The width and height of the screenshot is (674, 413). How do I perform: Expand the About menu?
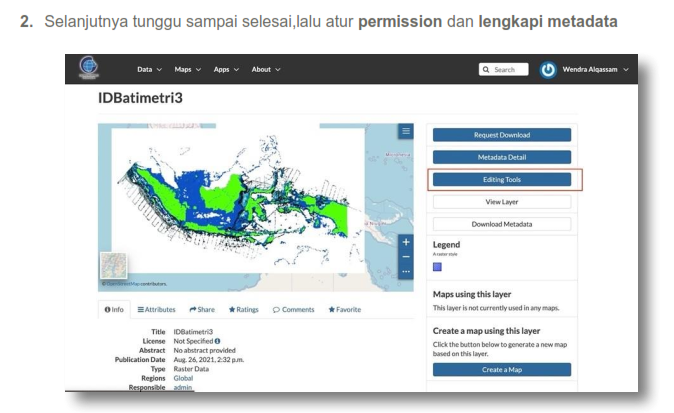tap(265, 69)
